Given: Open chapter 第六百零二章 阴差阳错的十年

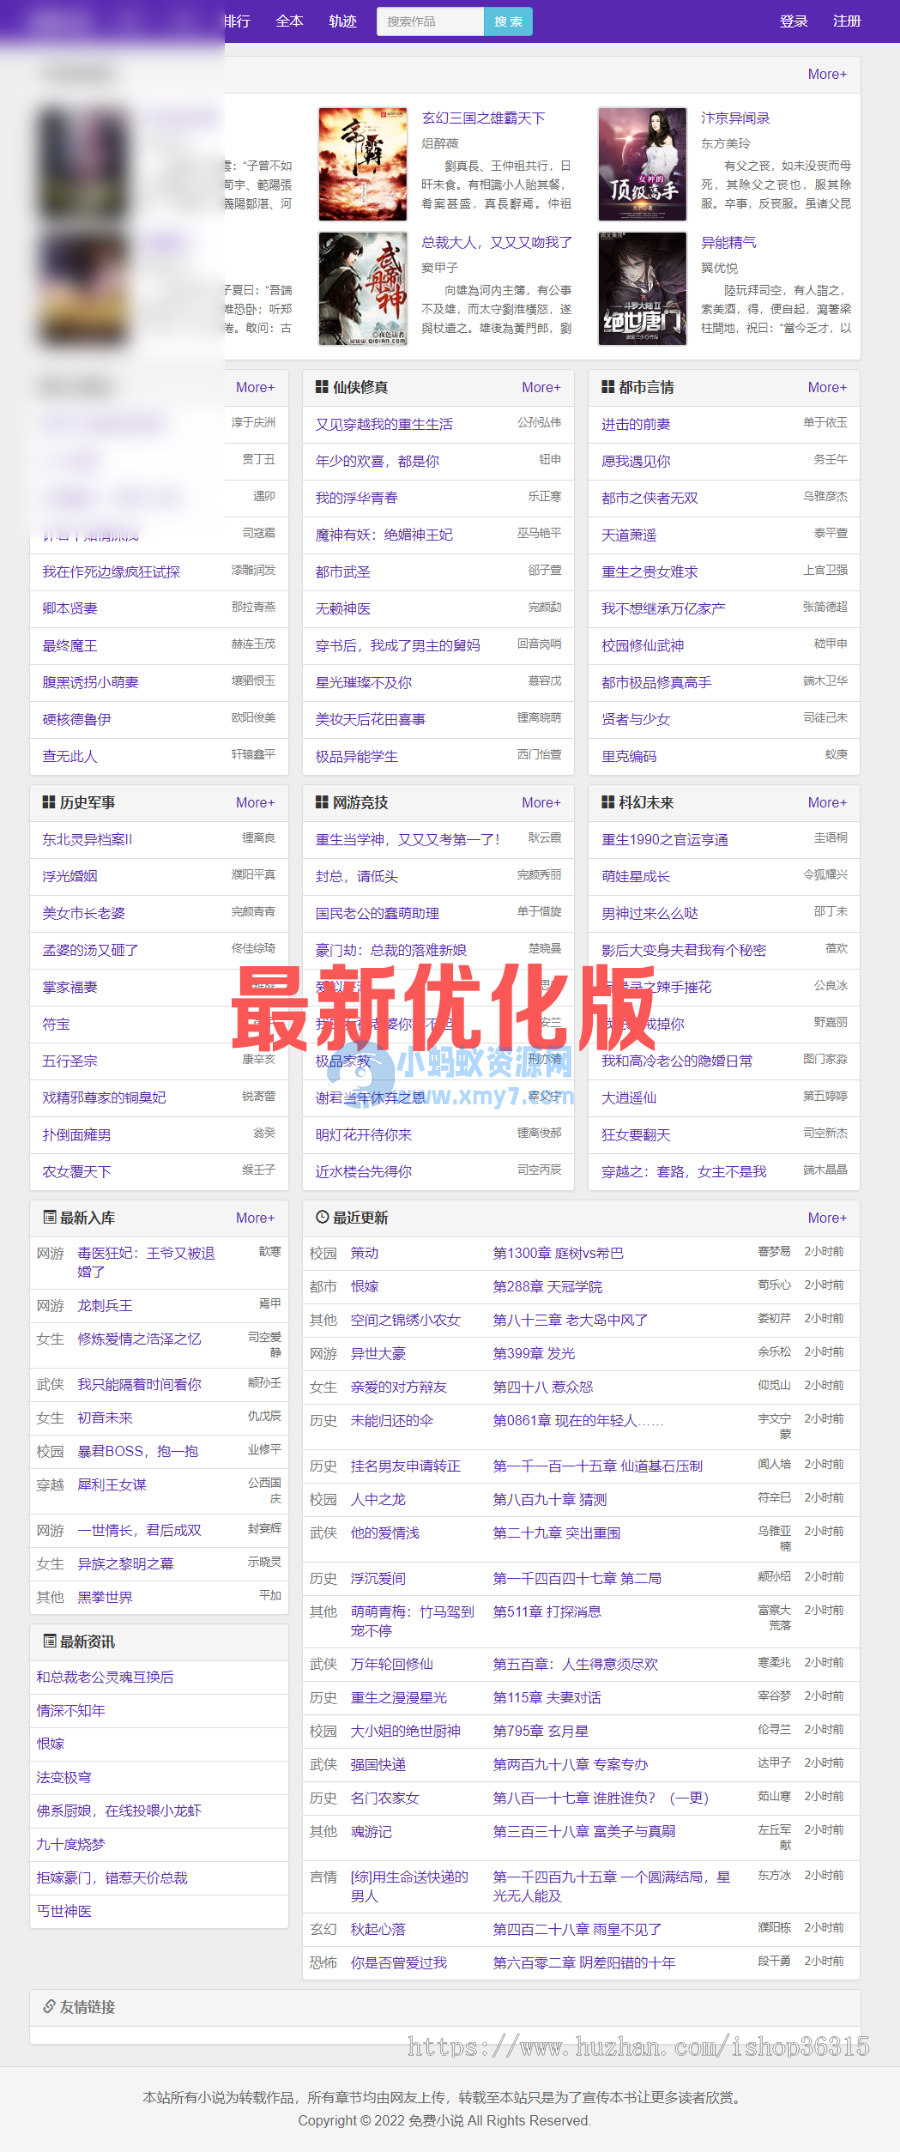Looking at the screenshot, I should coord(584,1962).
